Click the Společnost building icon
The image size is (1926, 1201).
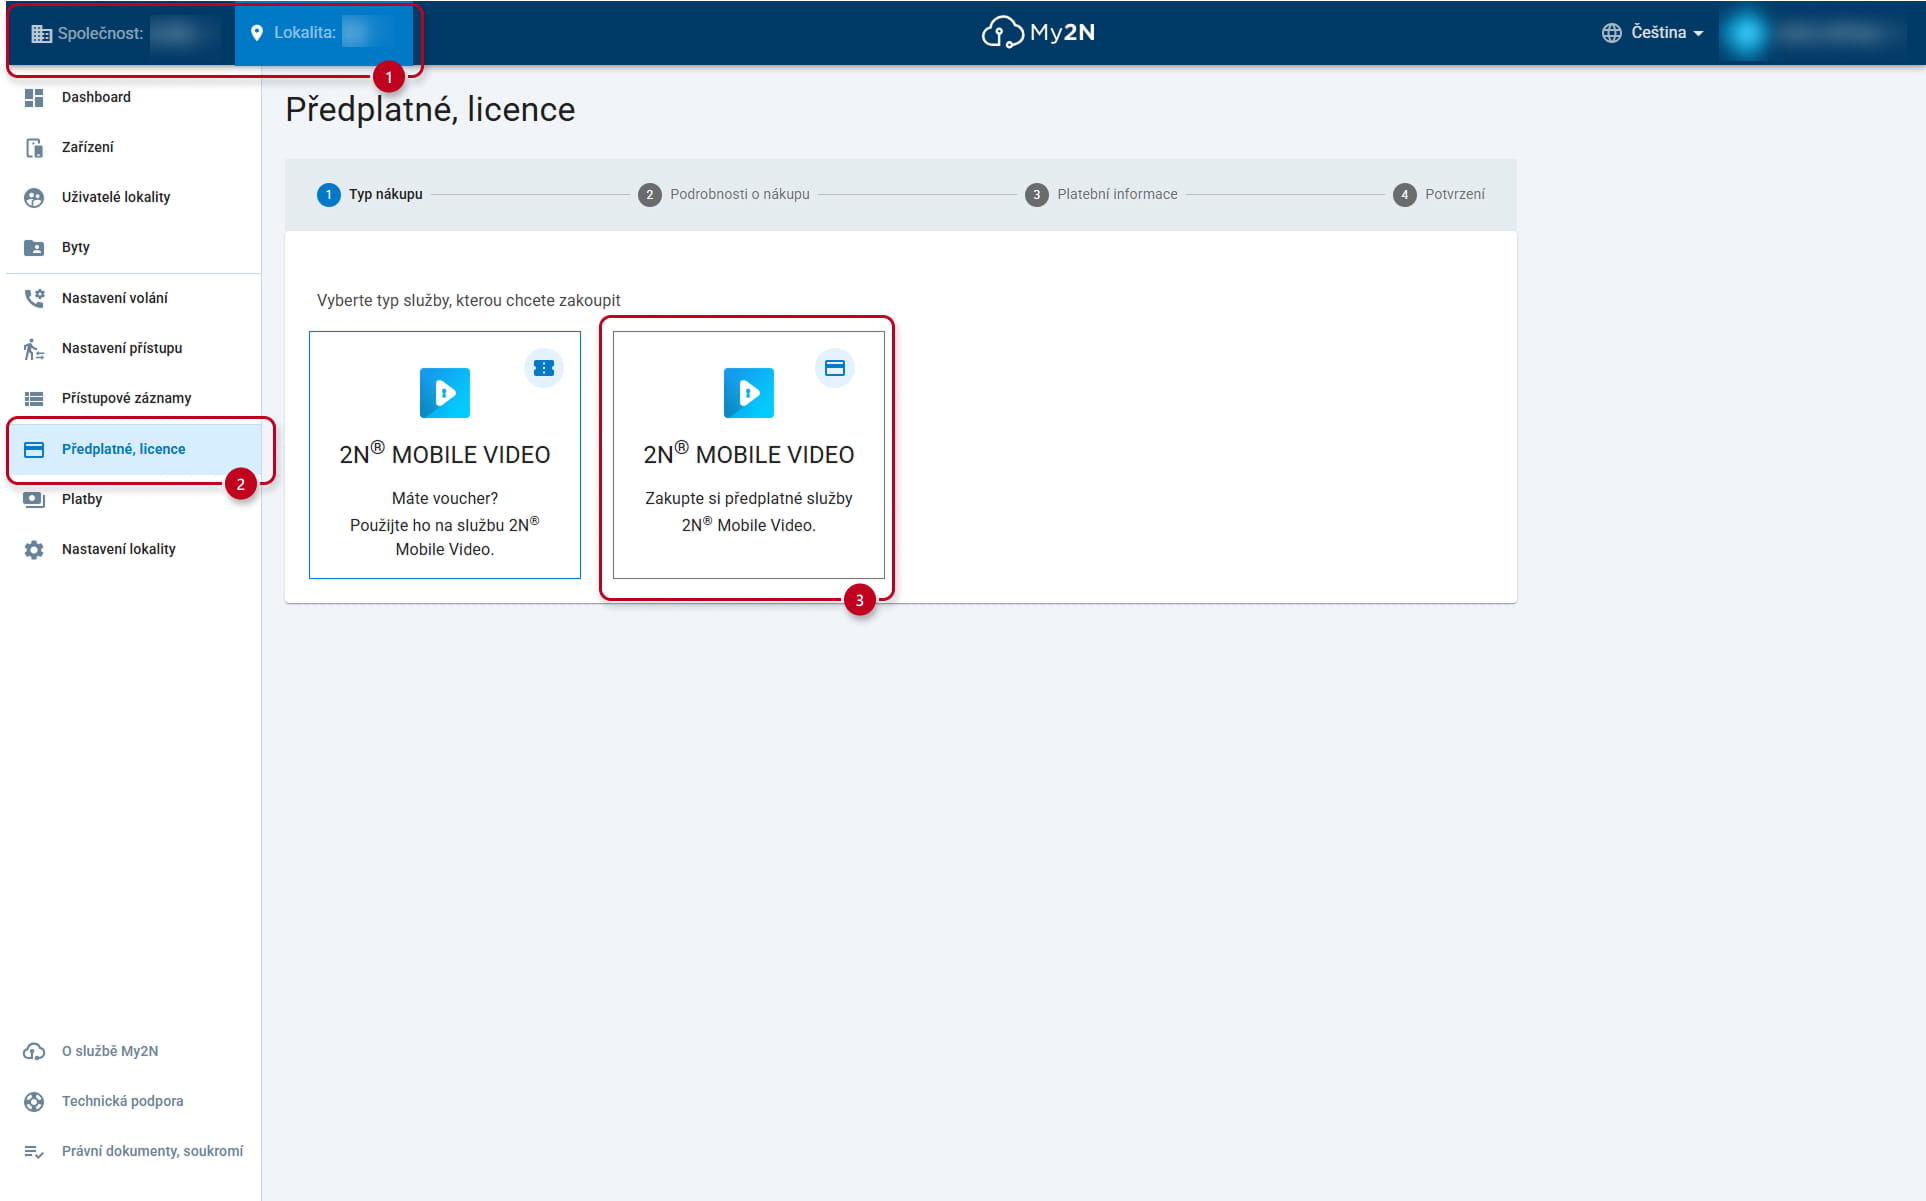tap(41, 33)
